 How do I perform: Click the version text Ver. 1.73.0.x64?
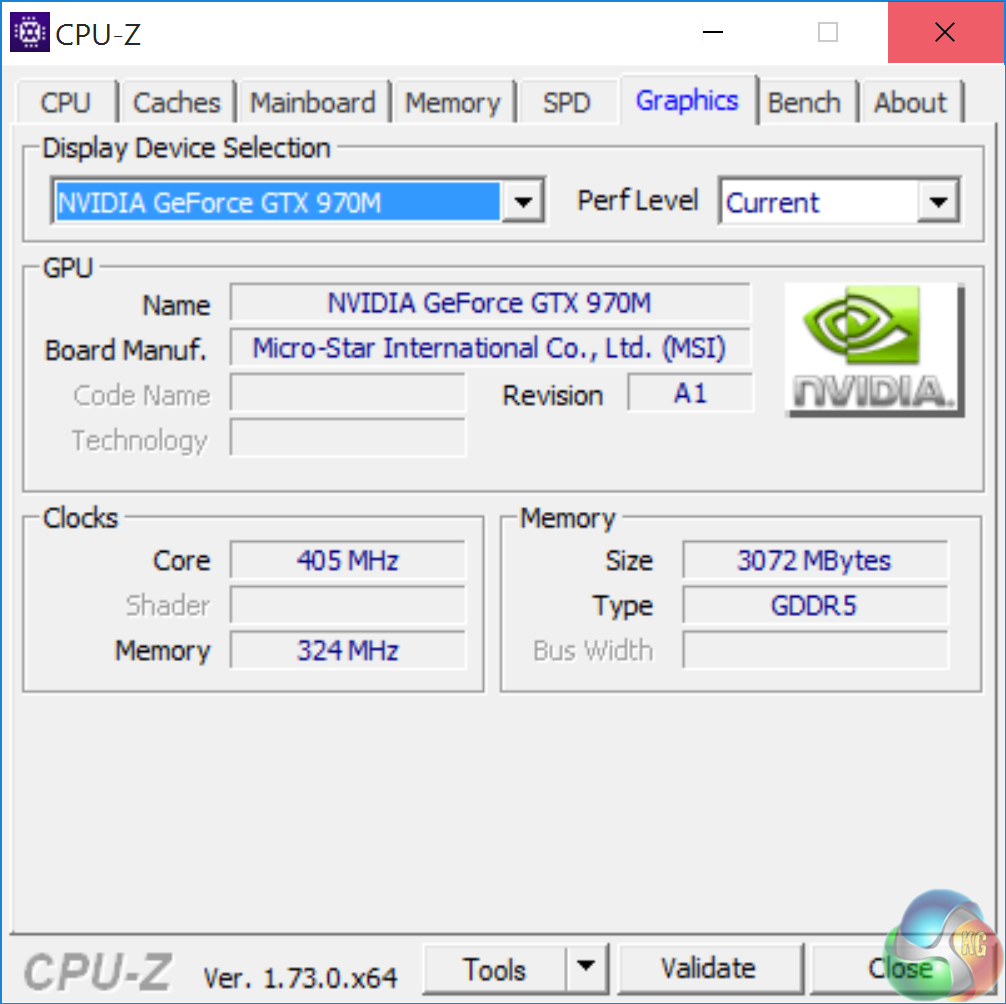coord(300,978)
